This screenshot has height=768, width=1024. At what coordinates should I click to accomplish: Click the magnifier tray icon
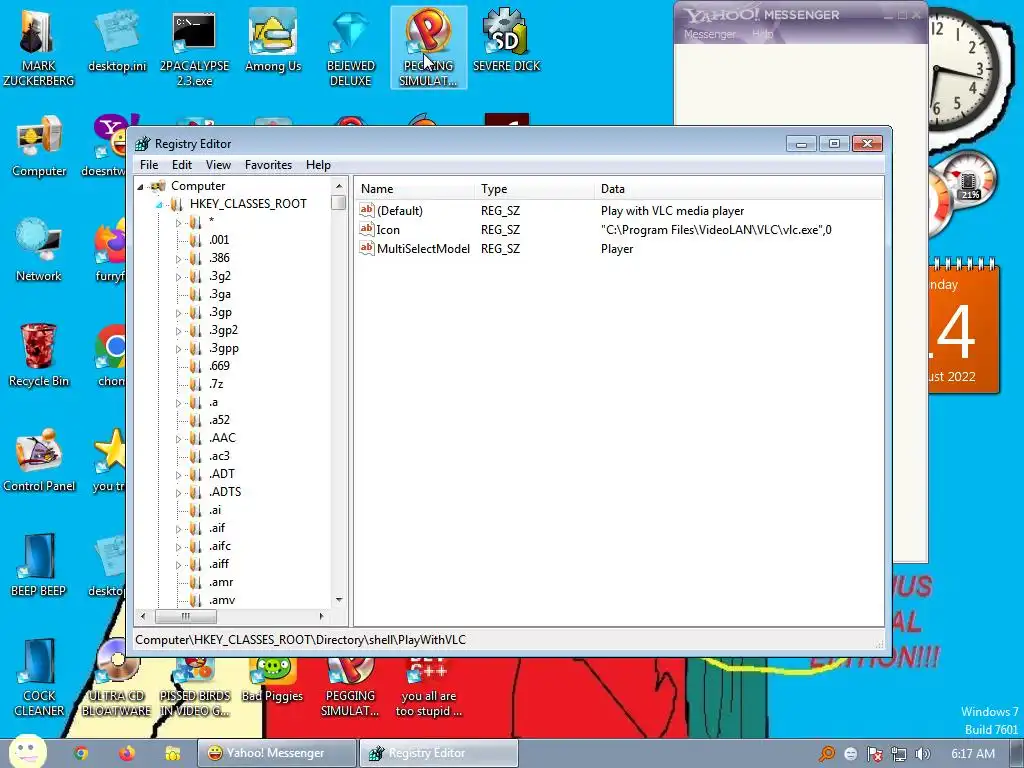coord(827,754)
